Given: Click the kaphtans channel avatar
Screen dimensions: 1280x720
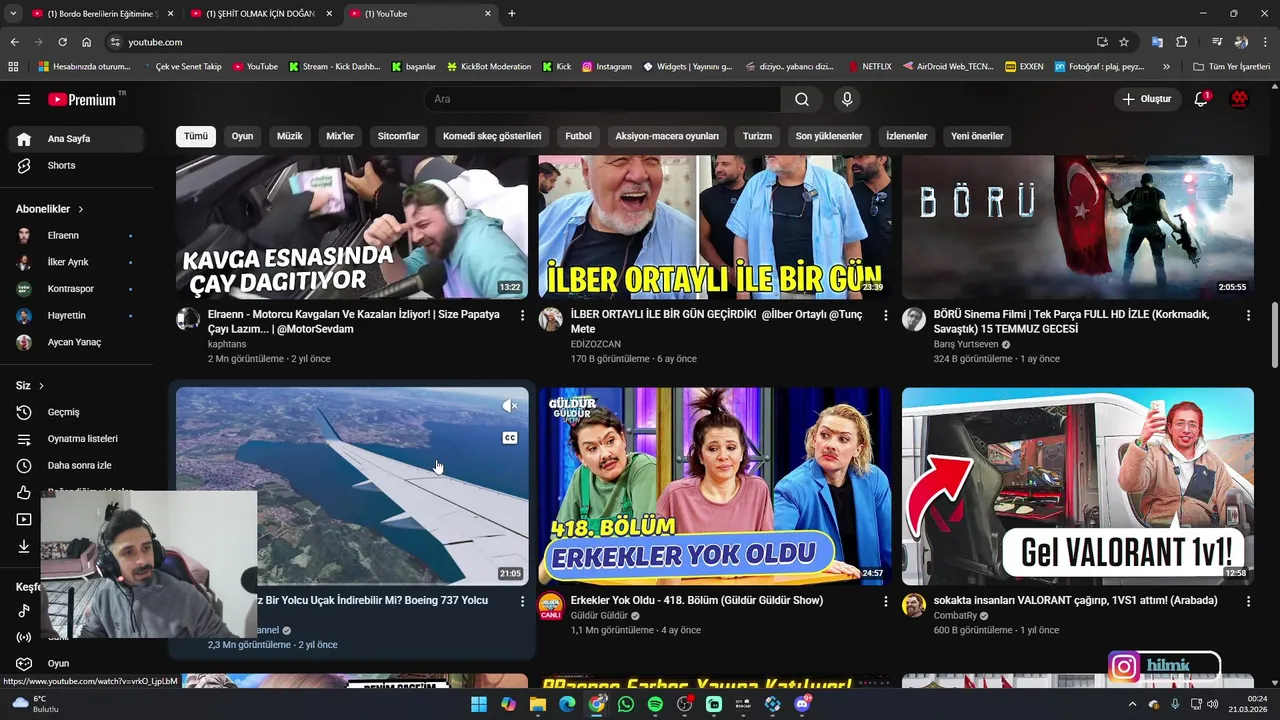Looking at the screenshot, I should coord(188,319).
